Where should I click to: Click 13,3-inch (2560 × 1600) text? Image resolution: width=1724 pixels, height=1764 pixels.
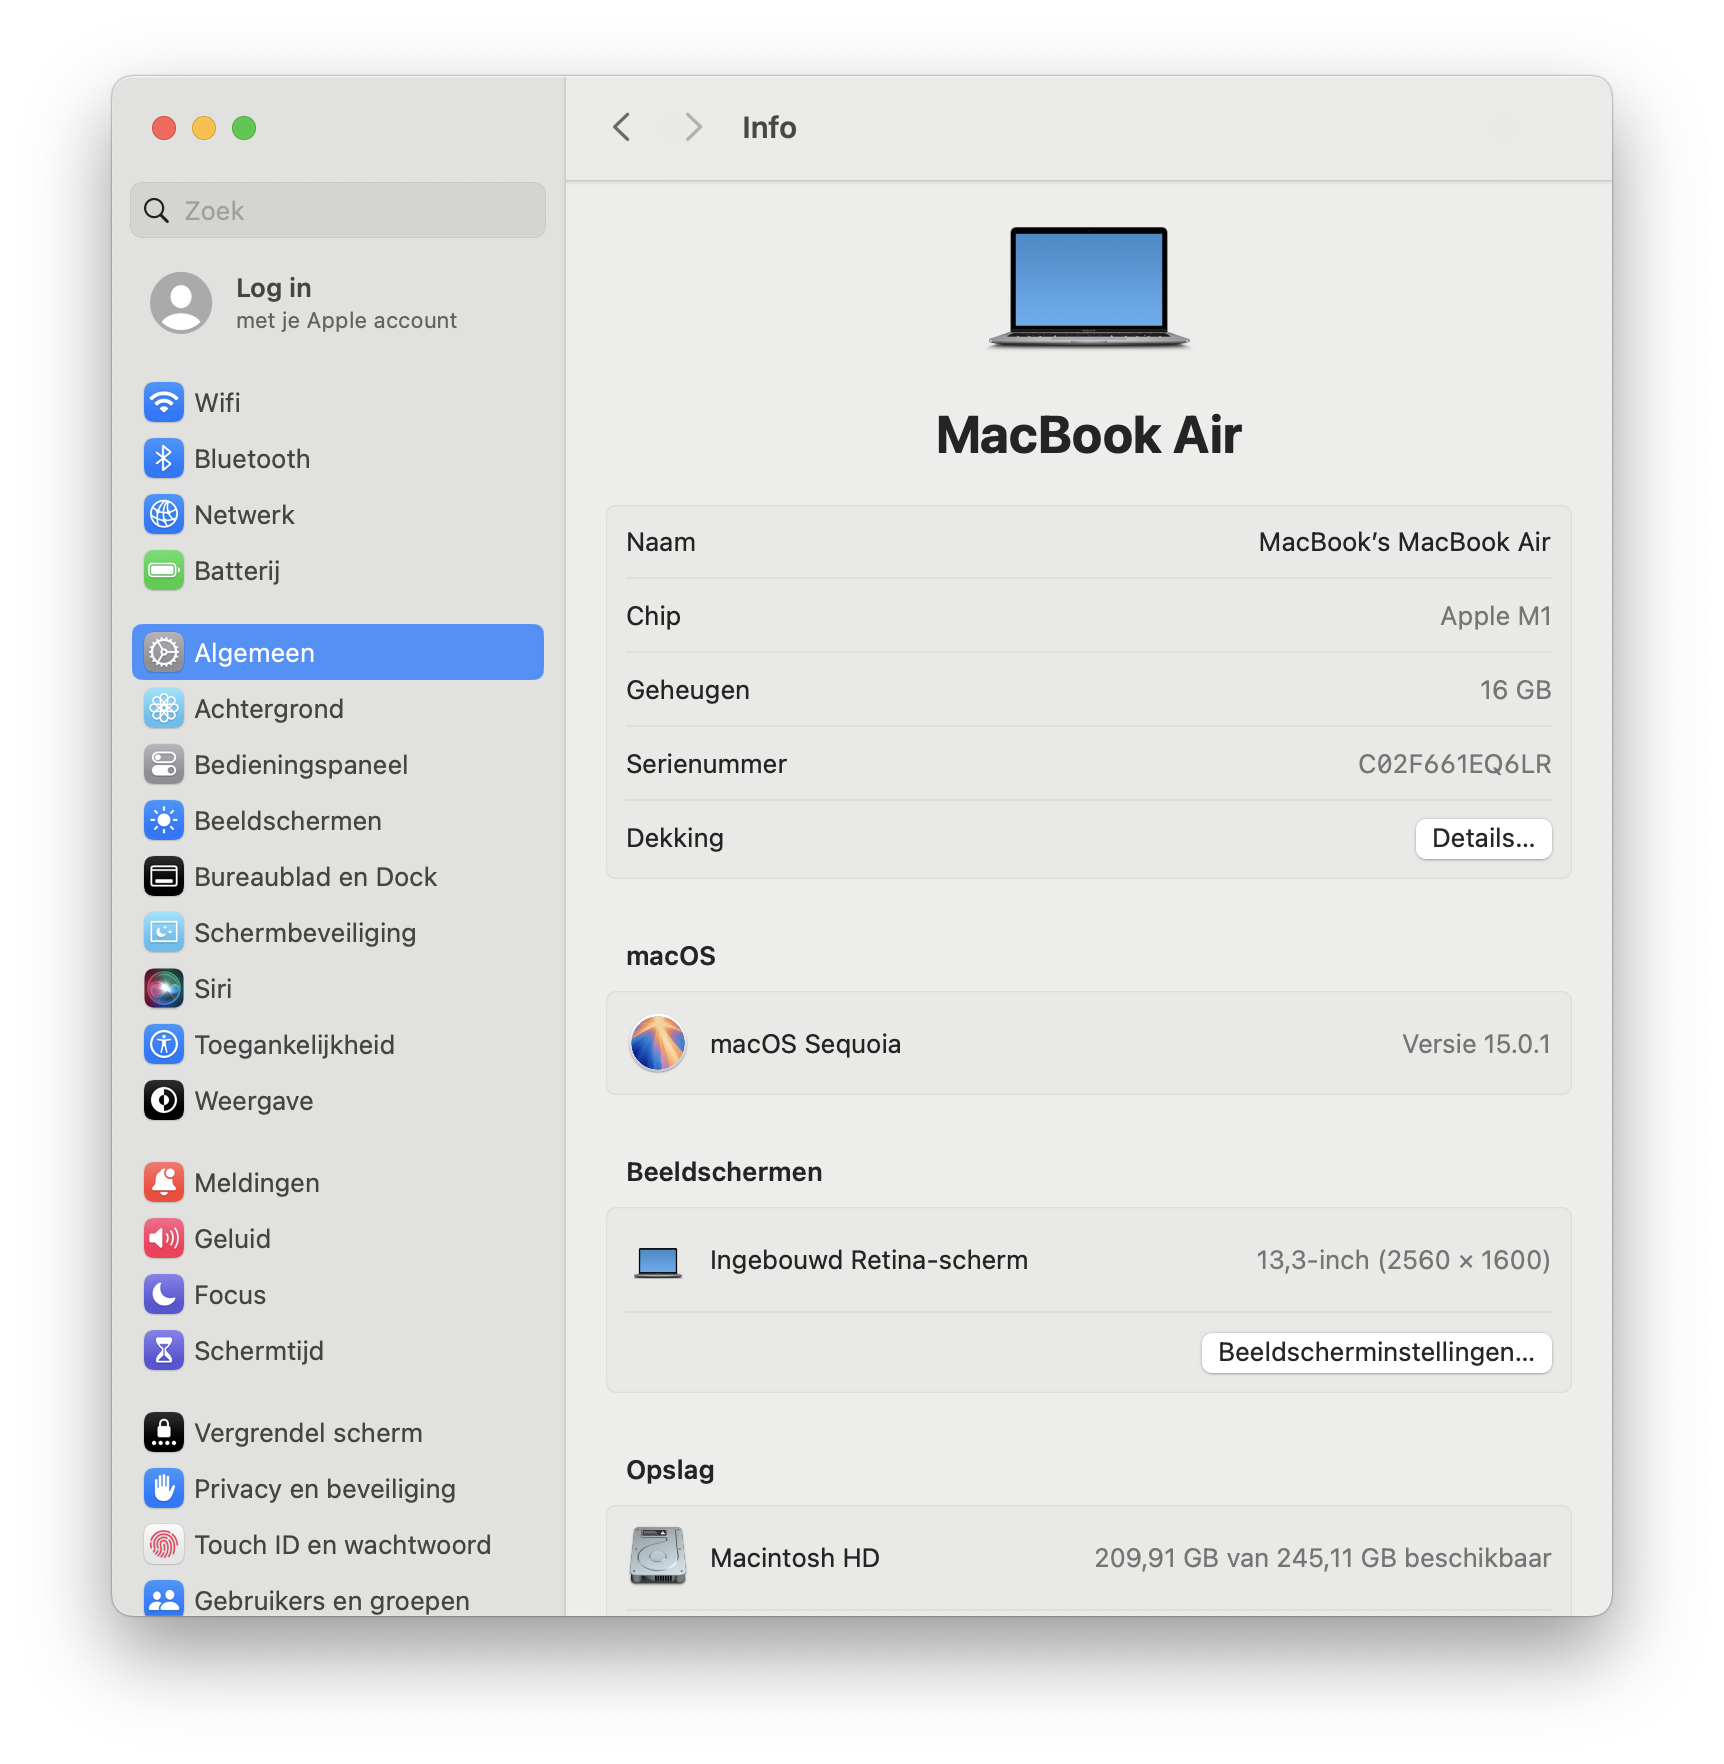click(1403, 1261)
